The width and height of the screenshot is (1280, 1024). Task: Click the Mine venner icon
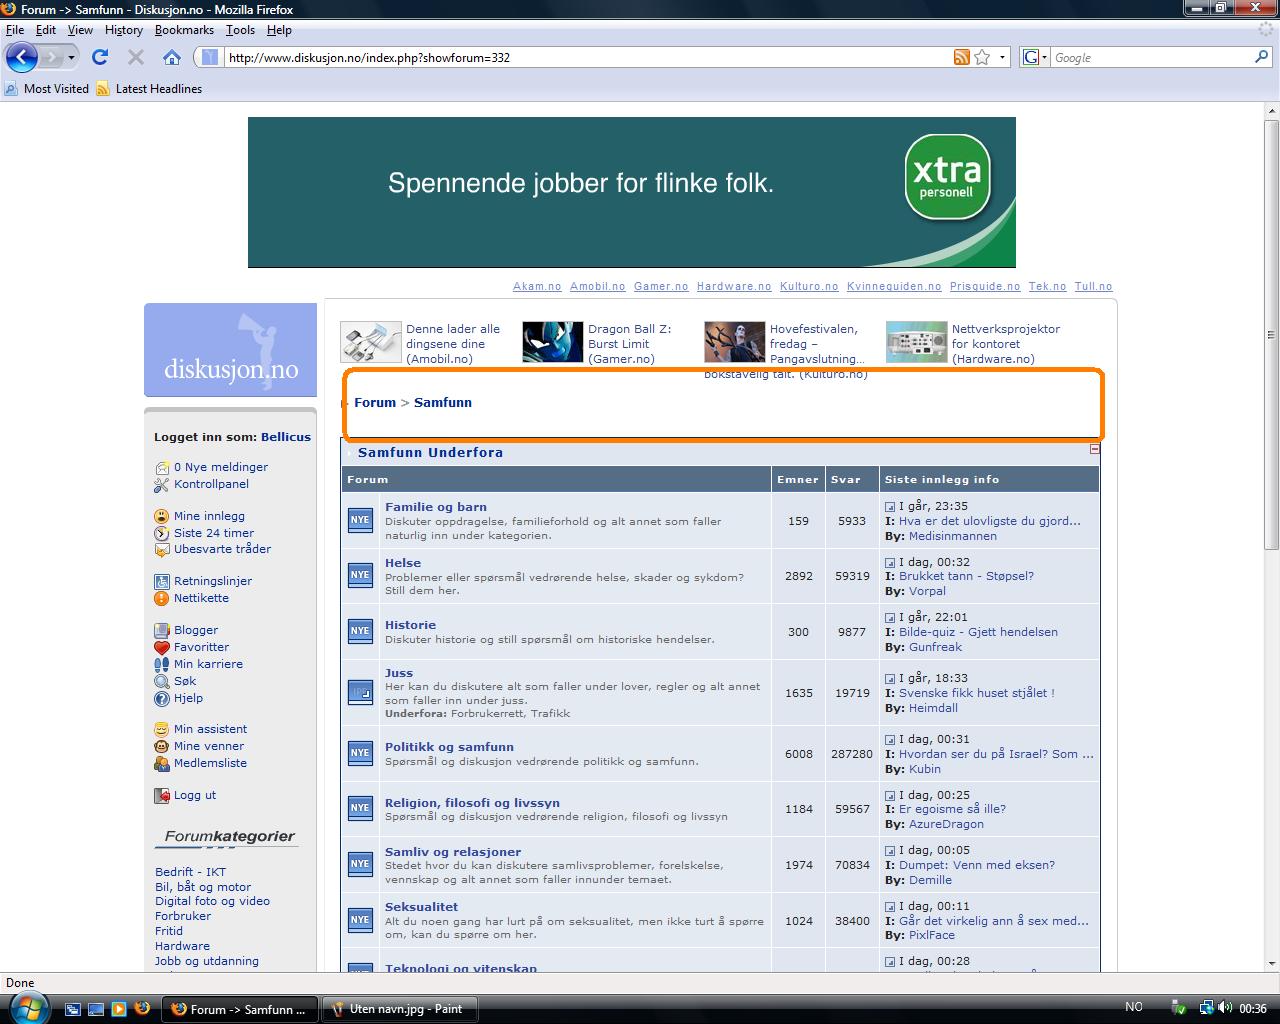click(162, 746)
